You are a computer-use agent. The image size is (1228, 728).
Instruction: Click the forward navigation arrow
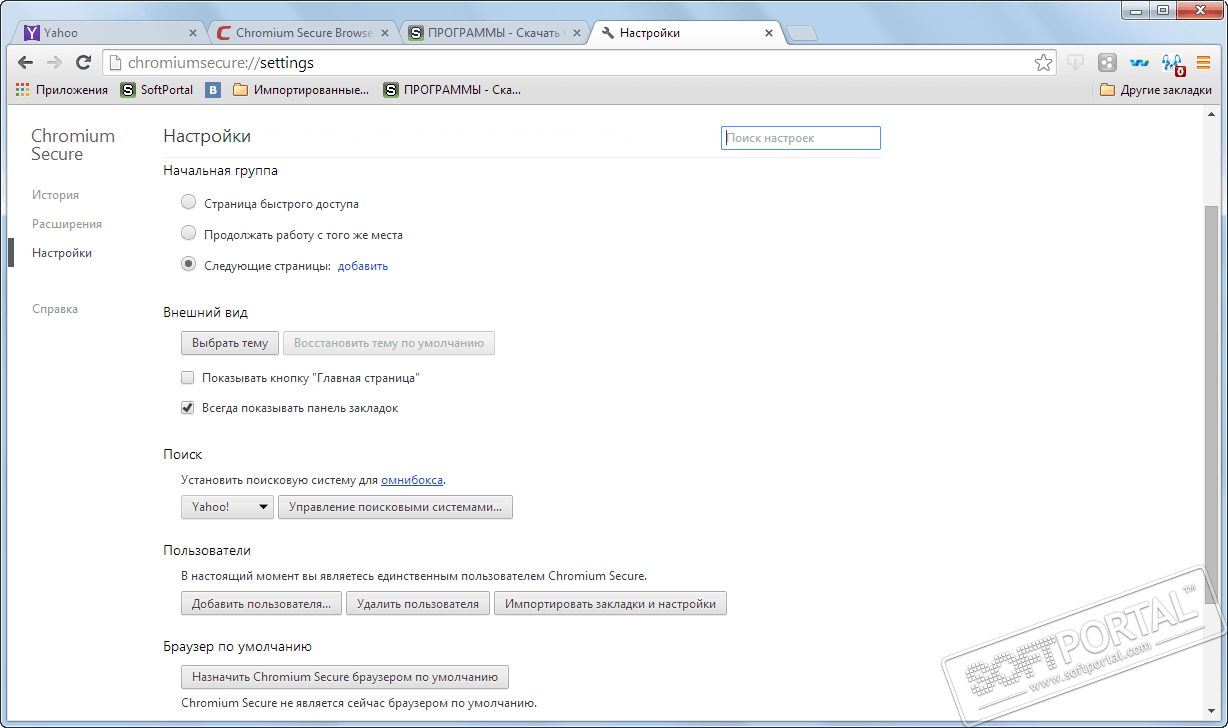[54, 63]
